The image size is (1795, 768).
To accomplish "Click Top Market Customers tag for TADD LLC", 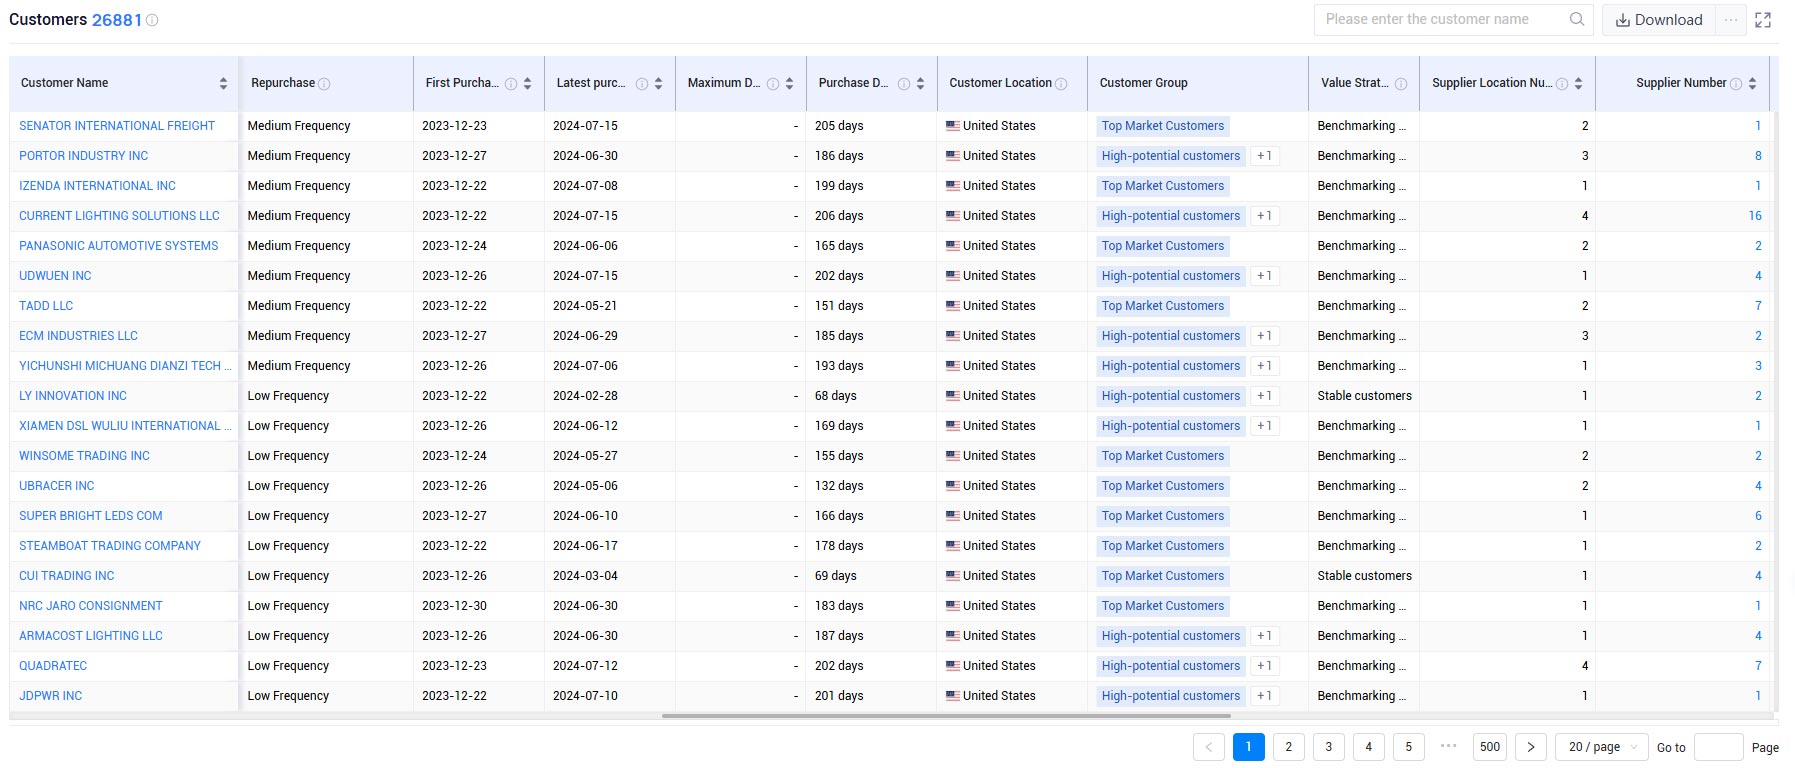I will (1163, 306).
